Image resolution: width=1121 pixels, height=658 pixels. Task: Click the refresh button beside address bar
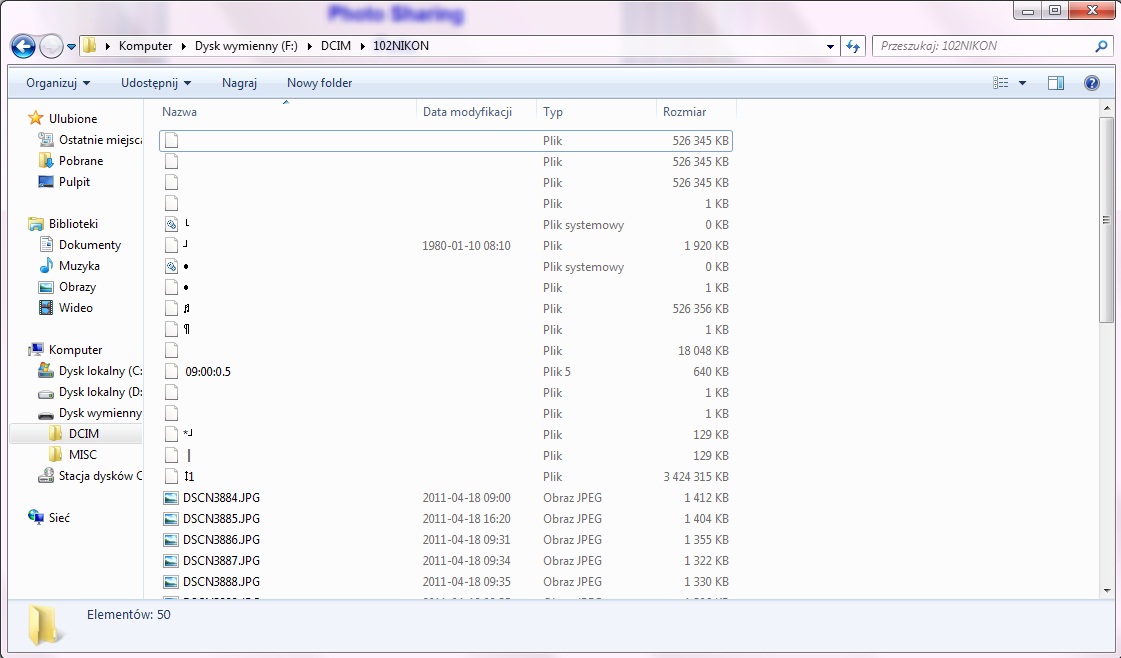(853, 46)
